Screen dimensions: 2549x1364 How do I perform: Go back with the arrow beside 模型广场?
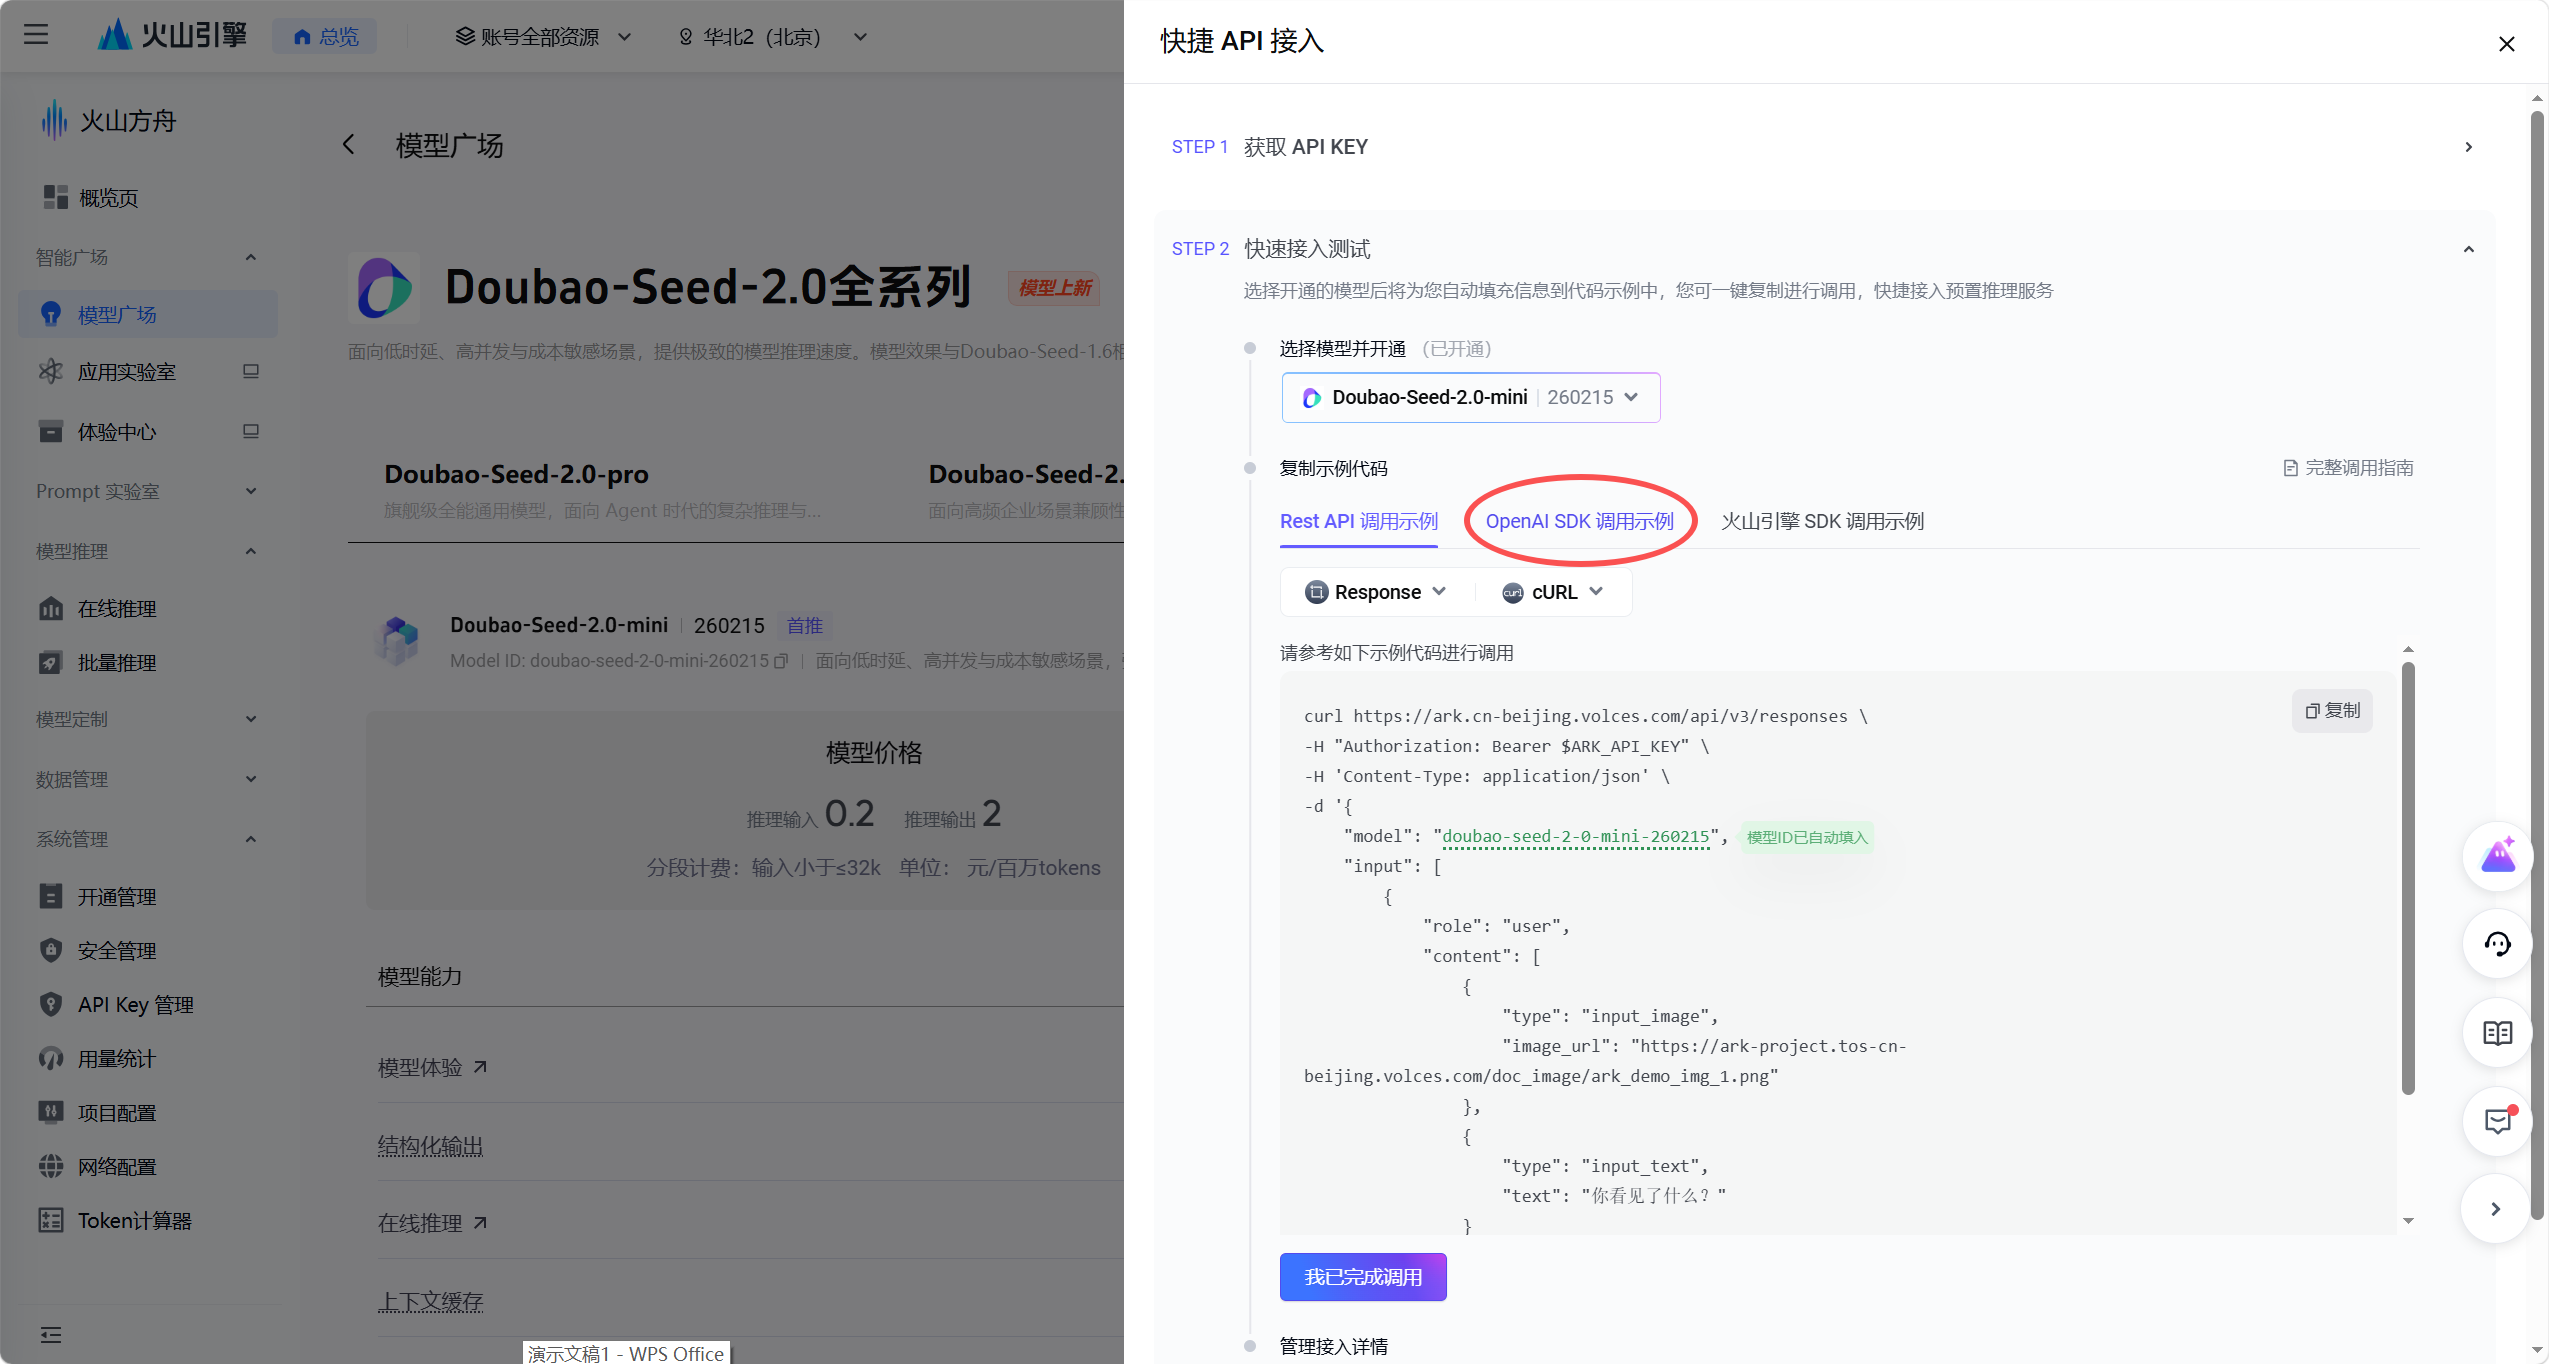point(348,145)
